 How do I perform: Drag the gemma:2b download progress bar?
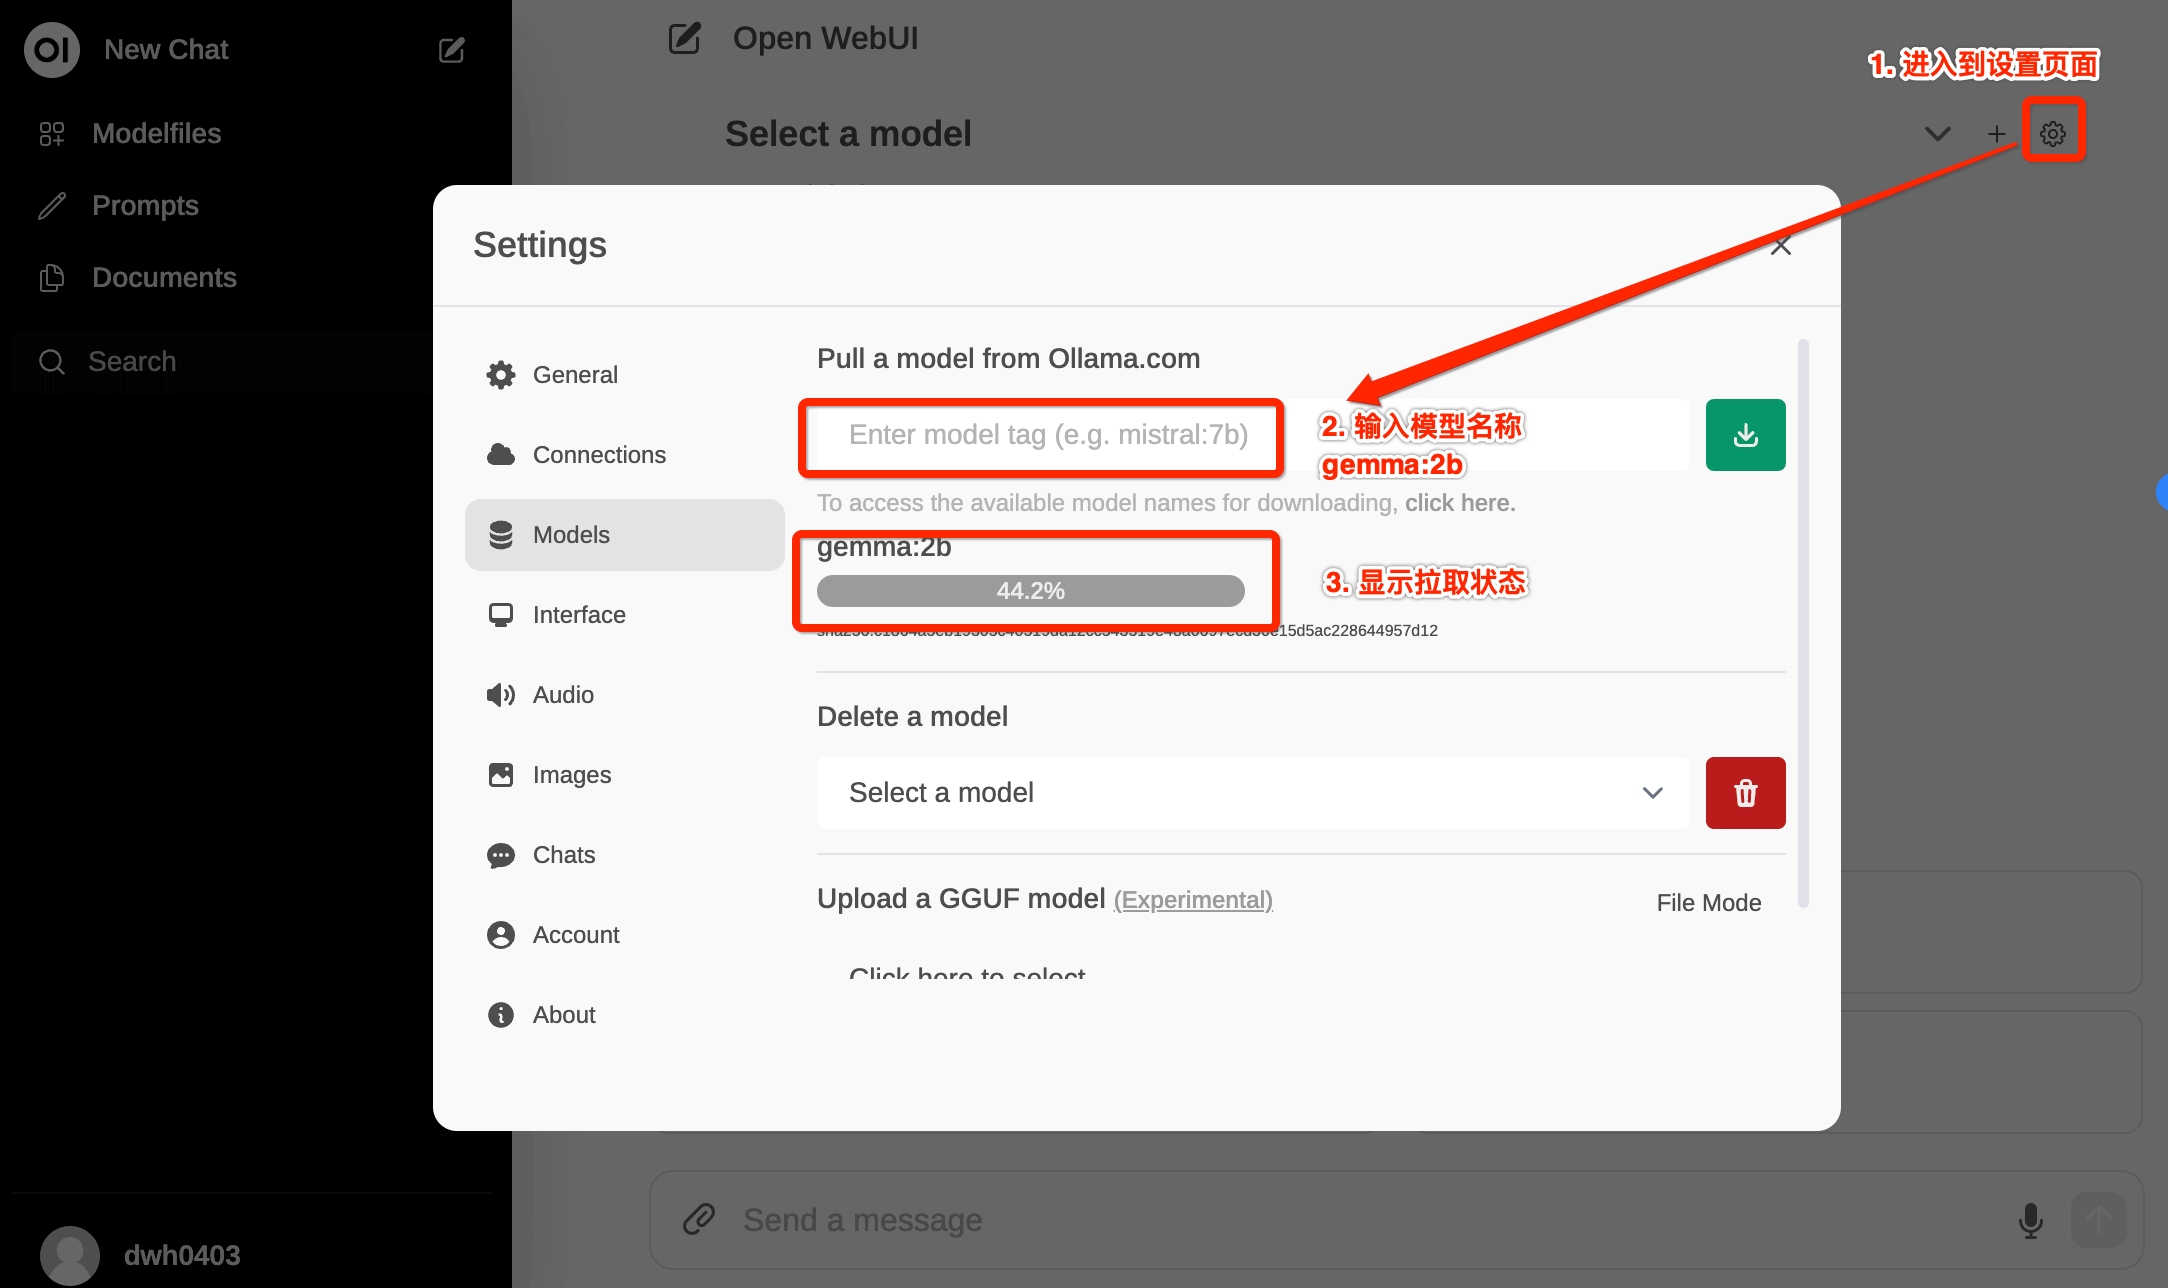point(1029,590)
